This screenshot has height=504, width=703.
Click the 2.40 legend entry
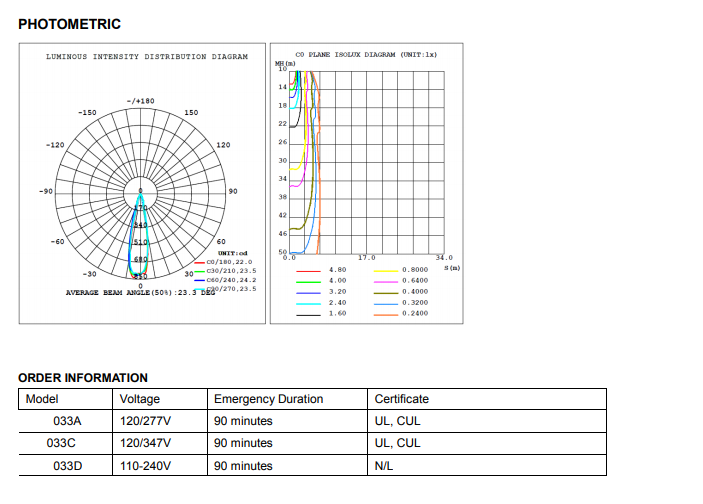click(x=337, y=302)
